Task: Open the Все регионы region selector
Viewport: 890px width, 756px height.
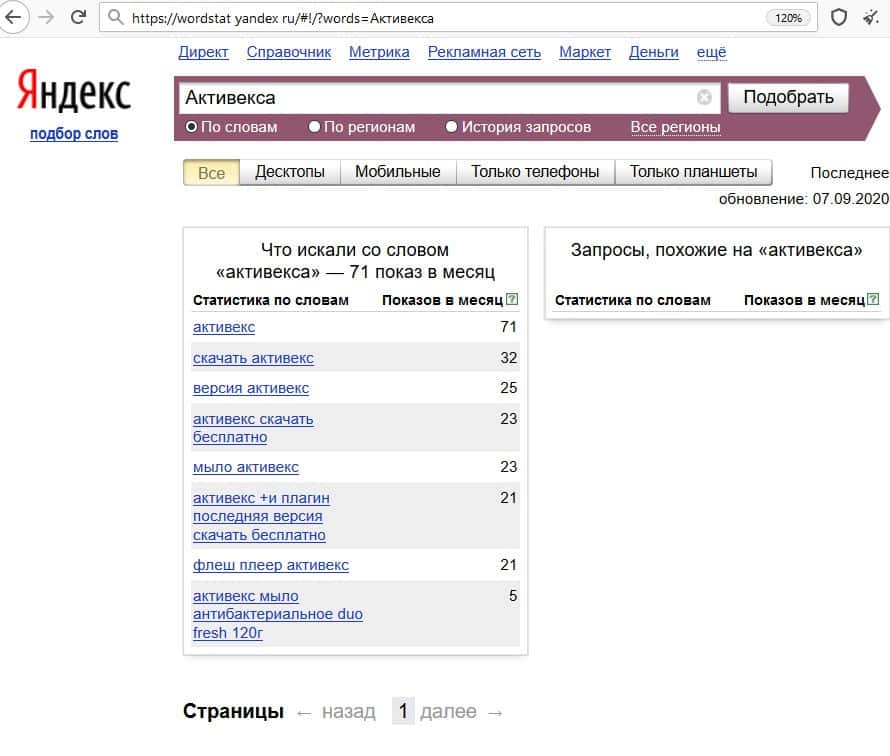Action: tap(675, 127)
